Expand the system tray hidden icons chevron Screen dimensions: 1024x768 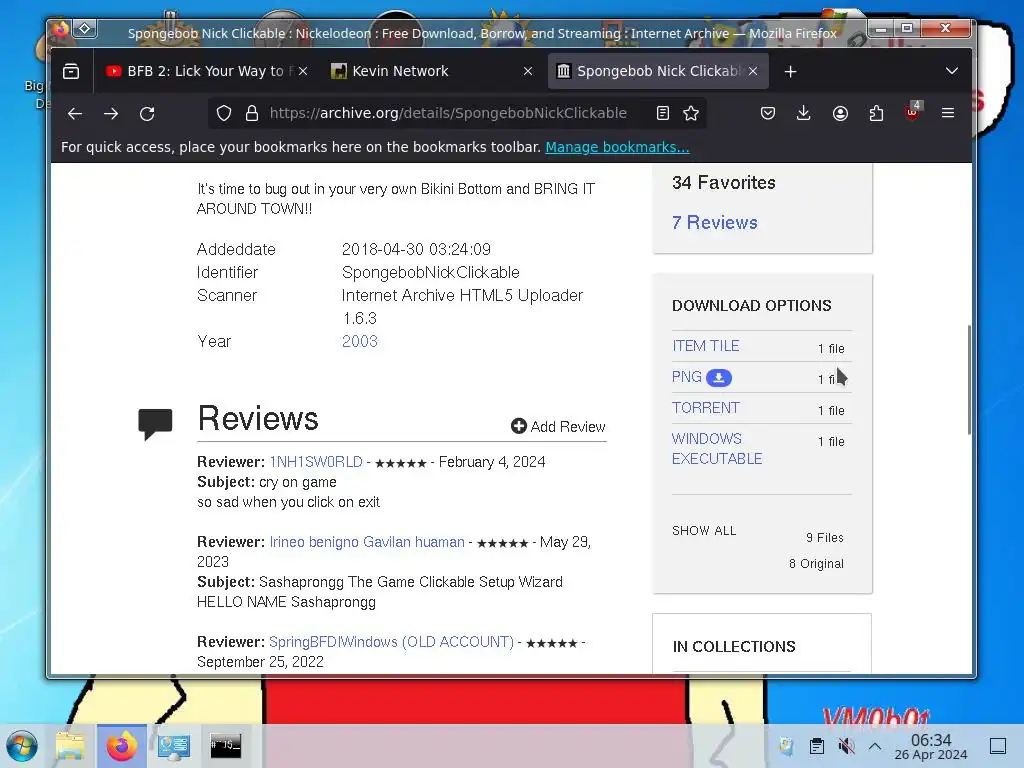875,746
